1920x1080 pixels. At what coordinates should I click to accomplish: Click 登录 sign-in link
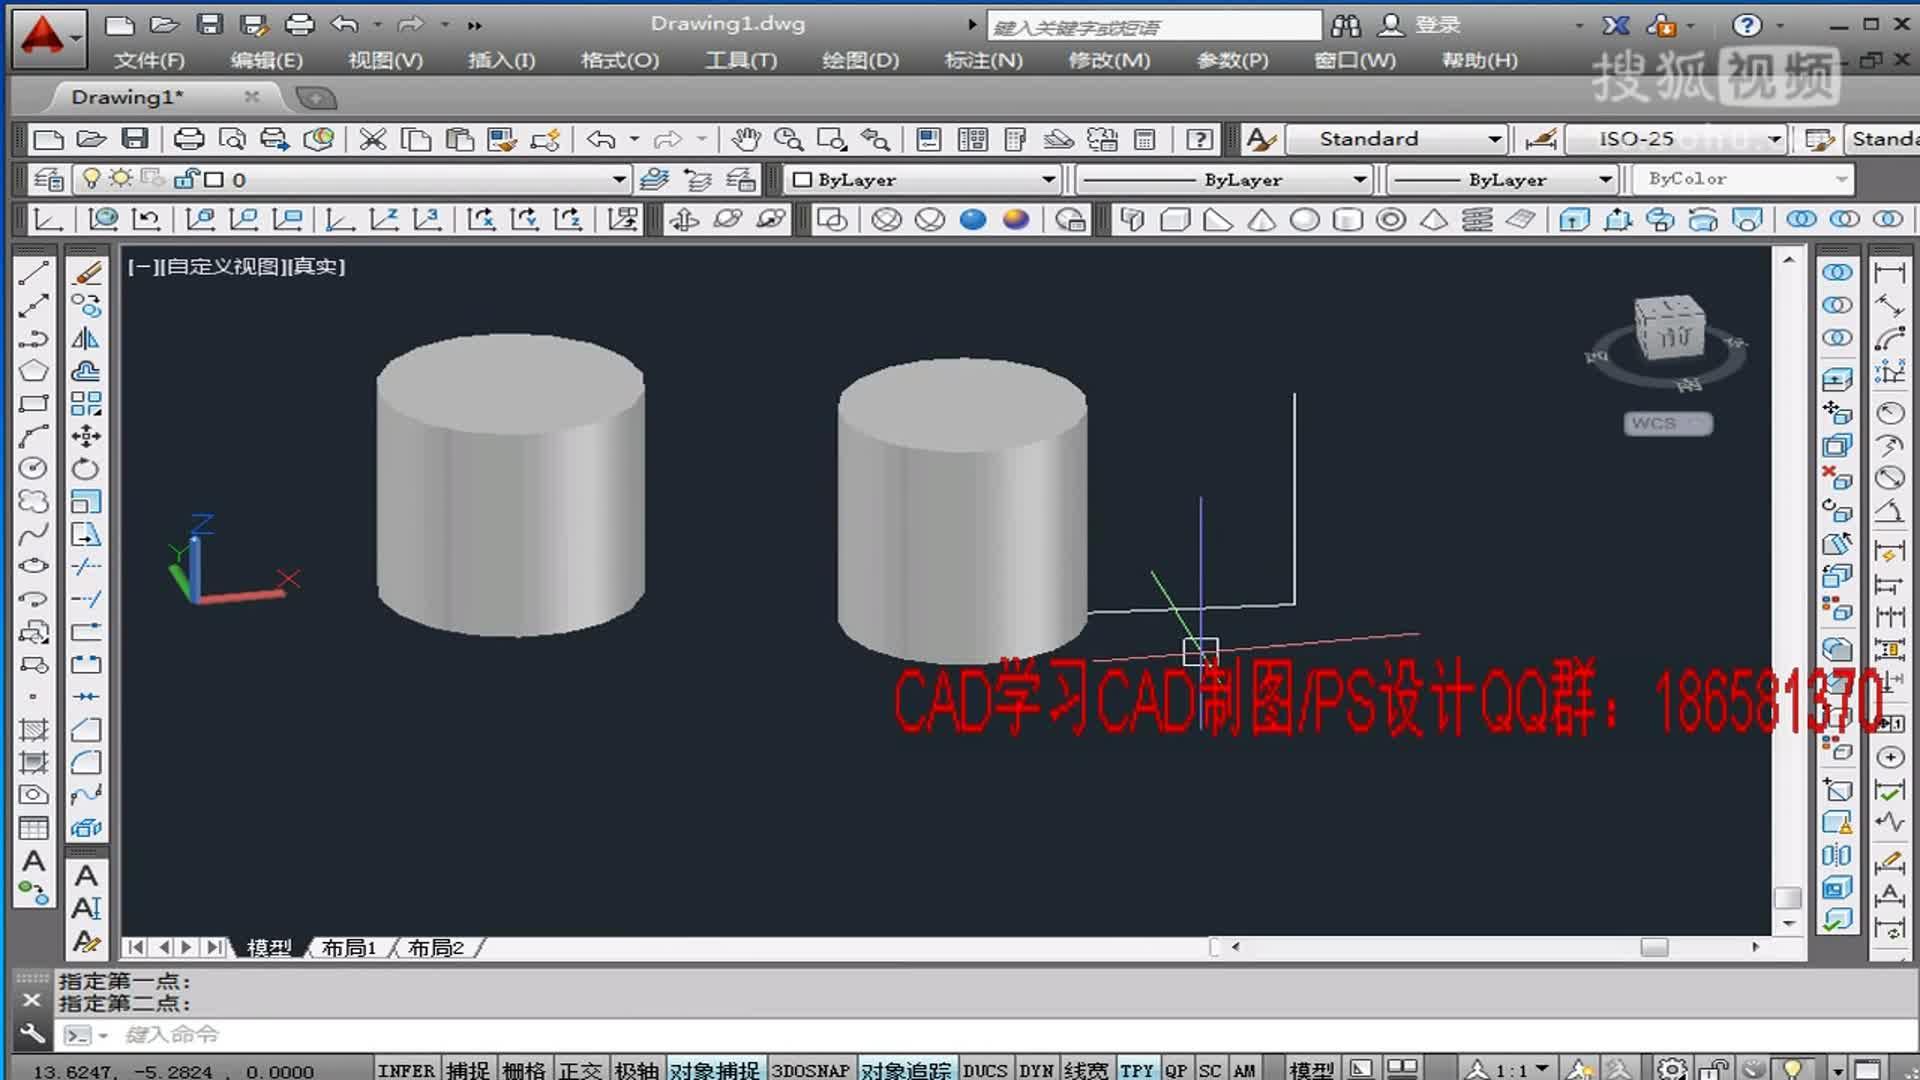(x=1437, y=25)
